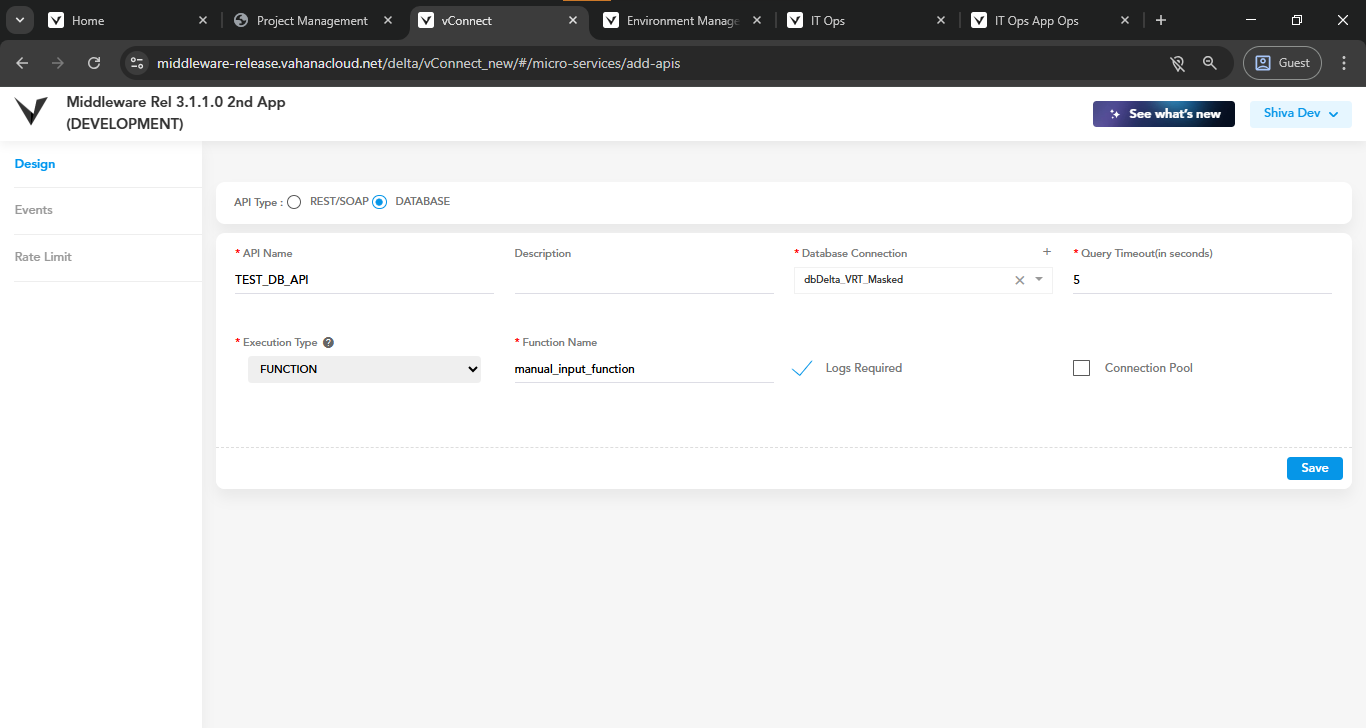Click the Save button
The width and height of the screenshot is (1366, 728).
point(1315,468)
